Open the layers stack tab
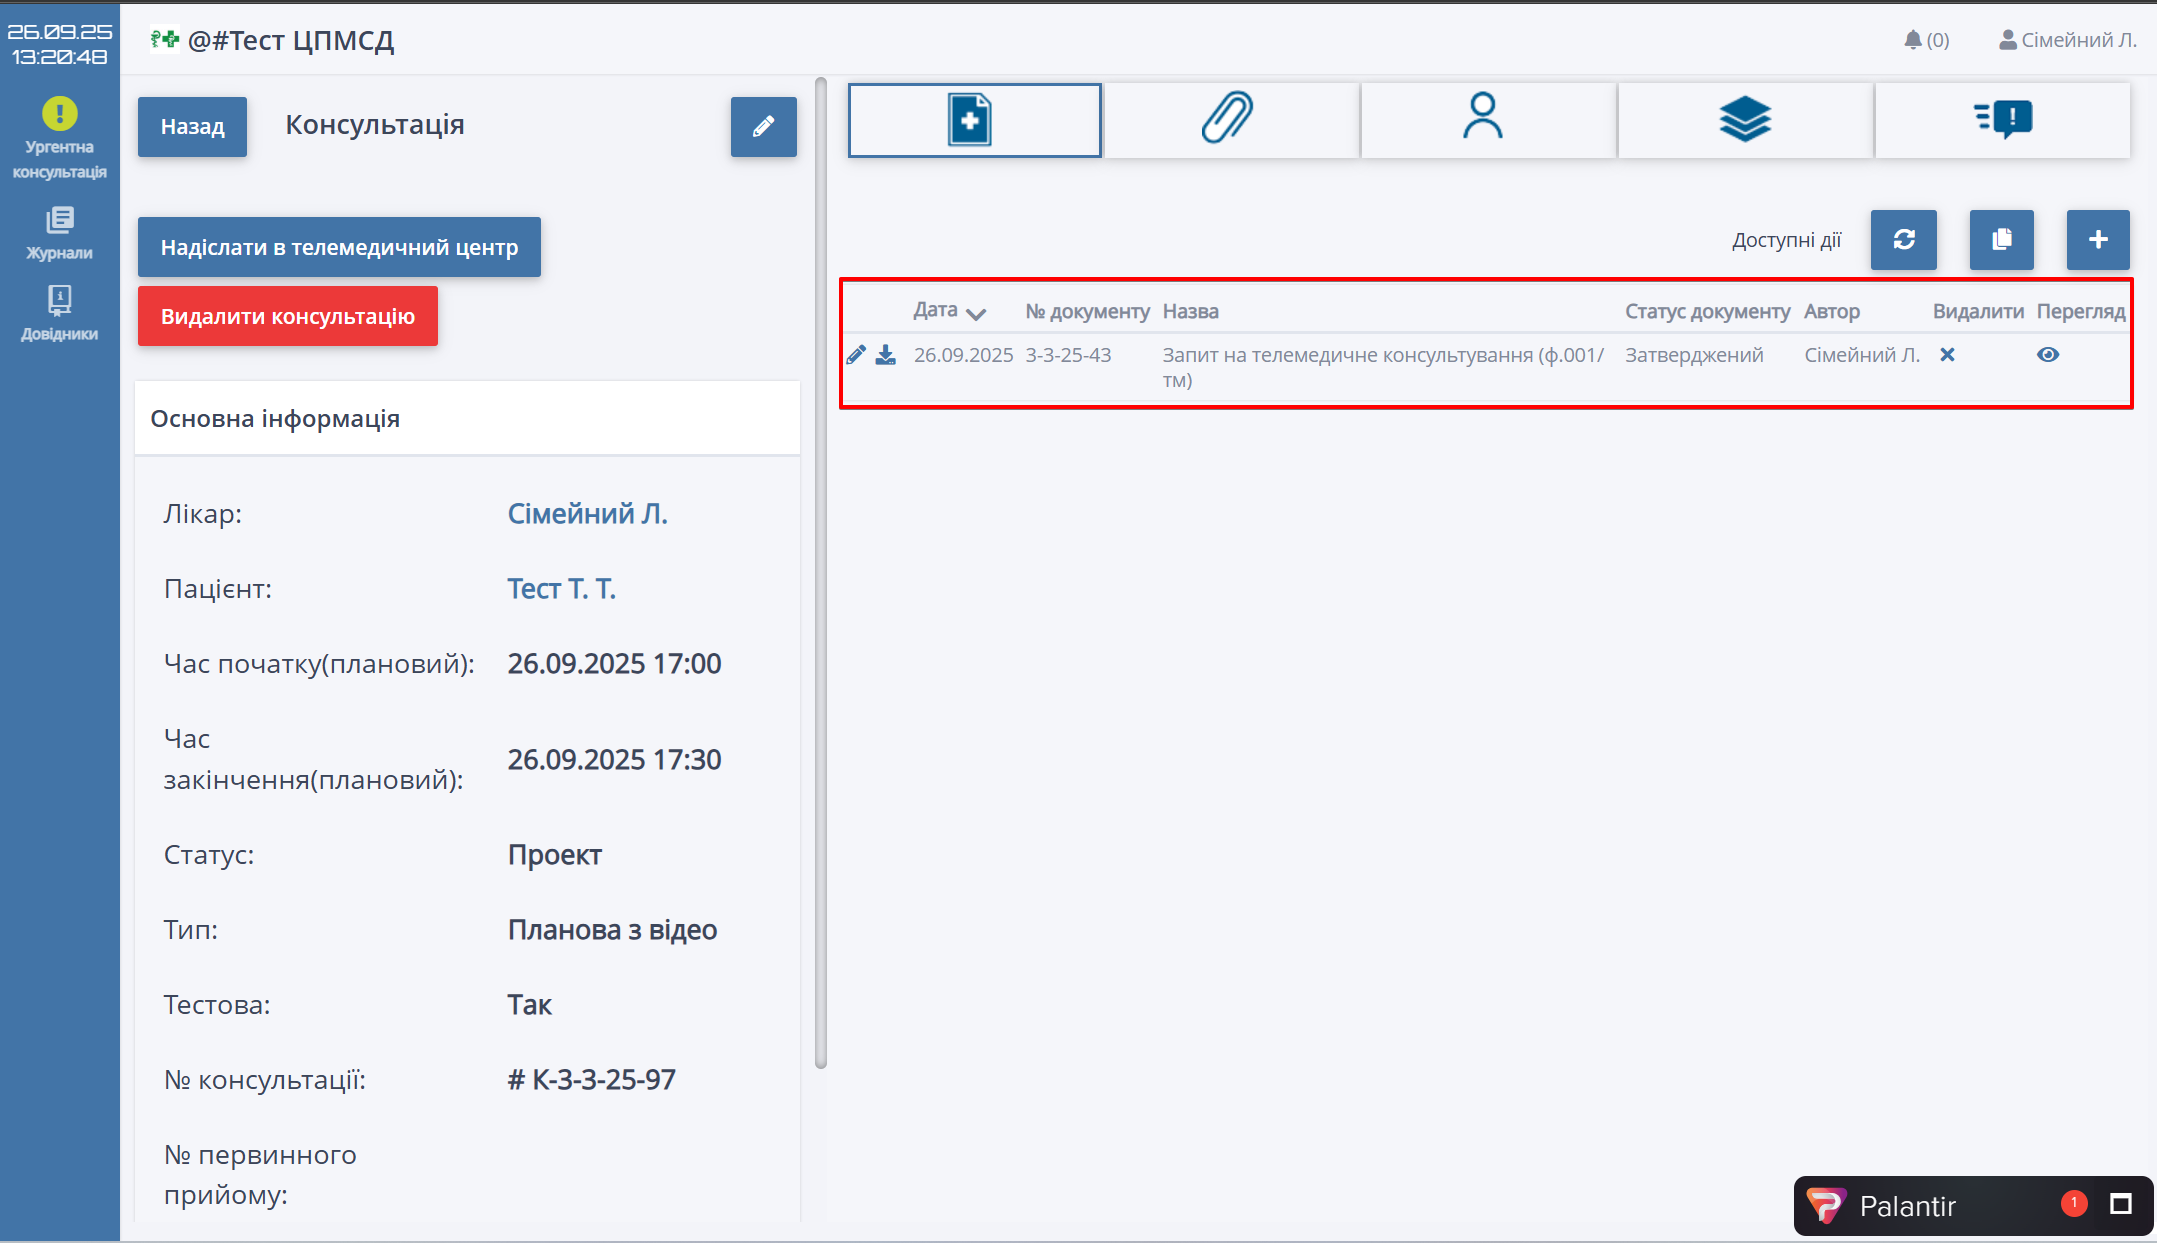This screenshot has width=2157, height=1243. point(1744,120)
